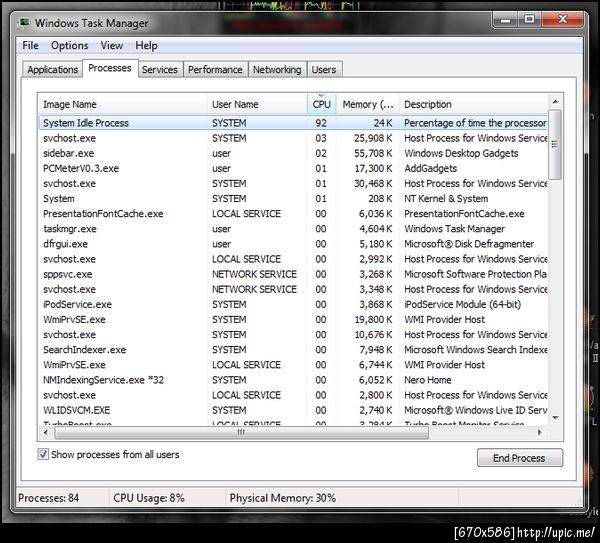
Task: Switch to the Services tab
Action: (160, 70)
